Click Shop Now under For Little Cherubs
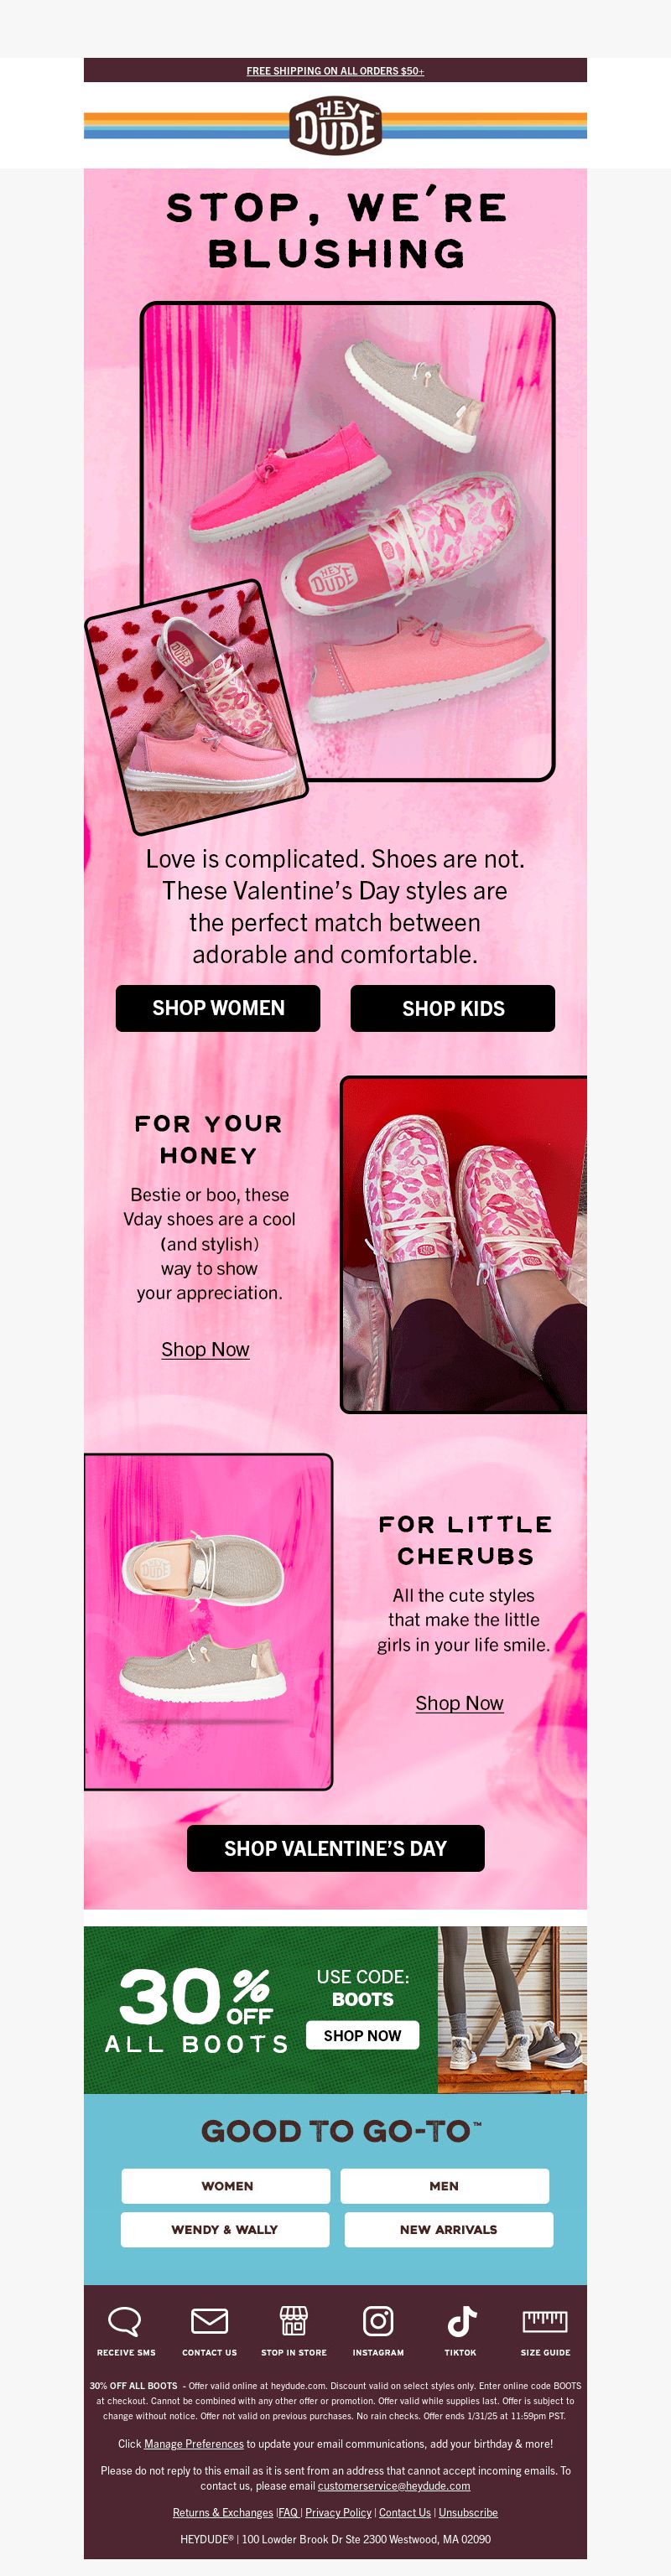 click(459, 1703)
